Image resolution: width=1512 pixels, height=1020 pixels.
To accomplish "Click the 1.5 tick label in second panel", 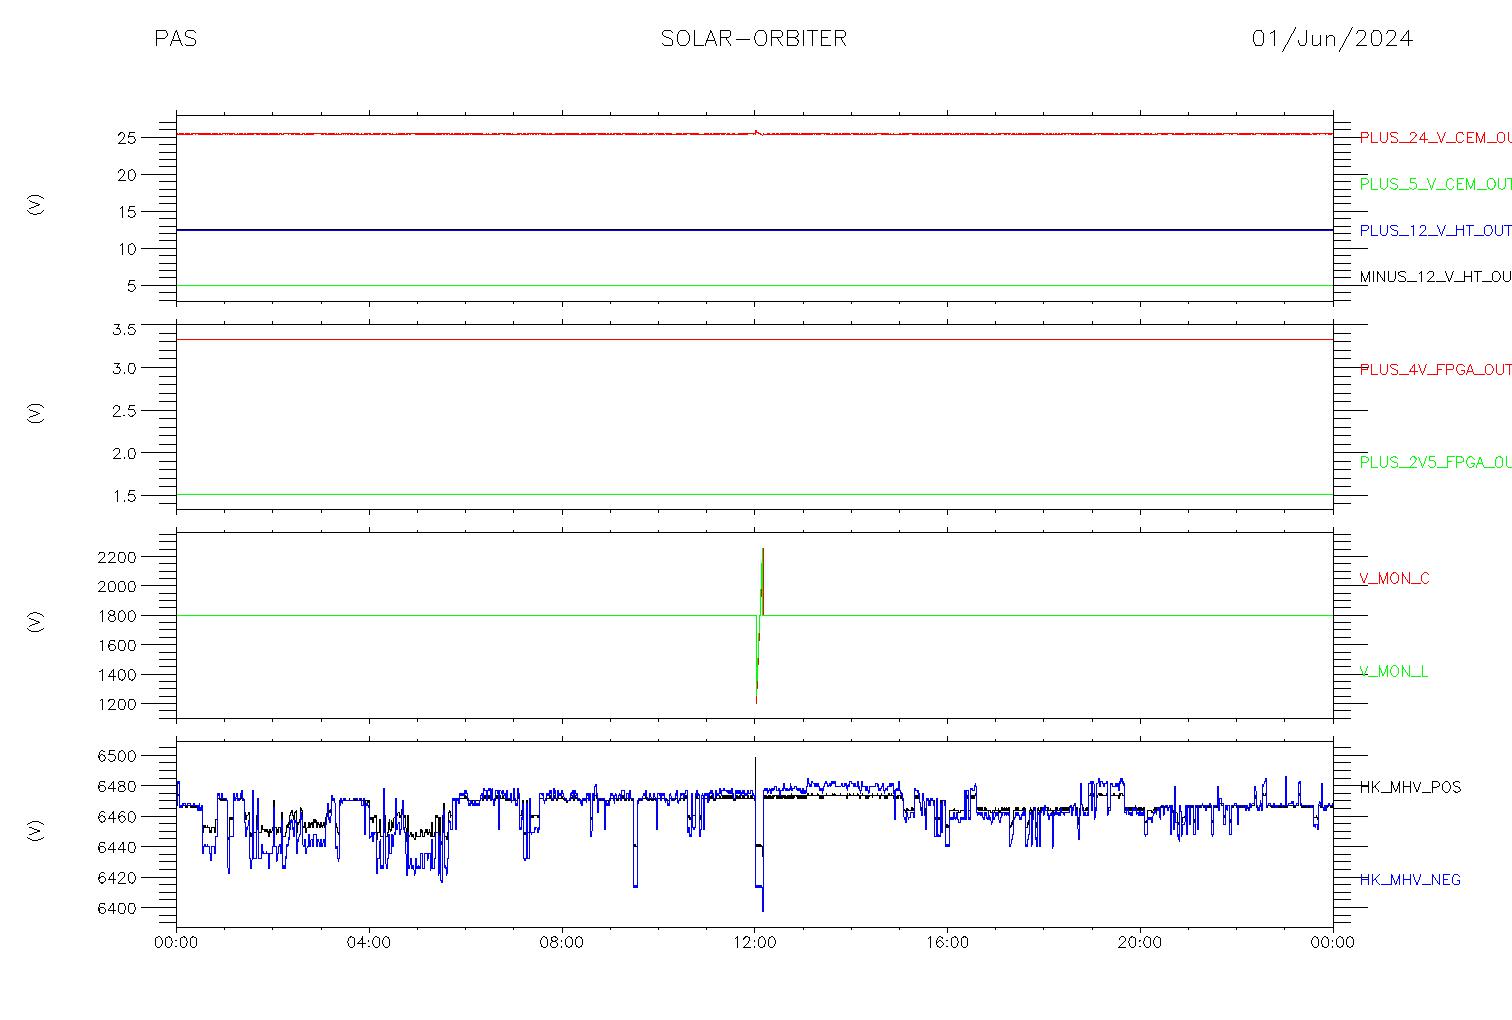I will tap(124, 497).
